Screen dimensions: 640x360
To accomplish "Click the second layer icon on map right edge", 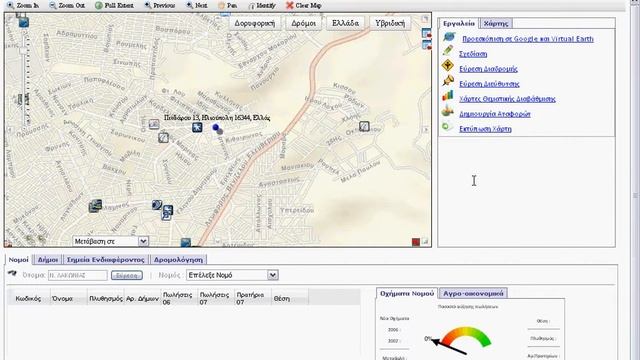I will point(426,45).
